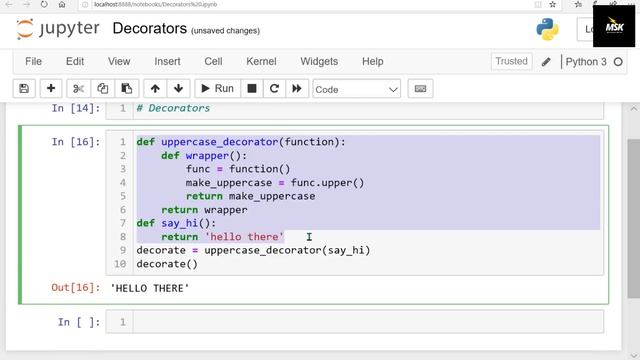
Task: Click the 'func = function()' code line
Action: pyautogui.click(x=238, y=169)
